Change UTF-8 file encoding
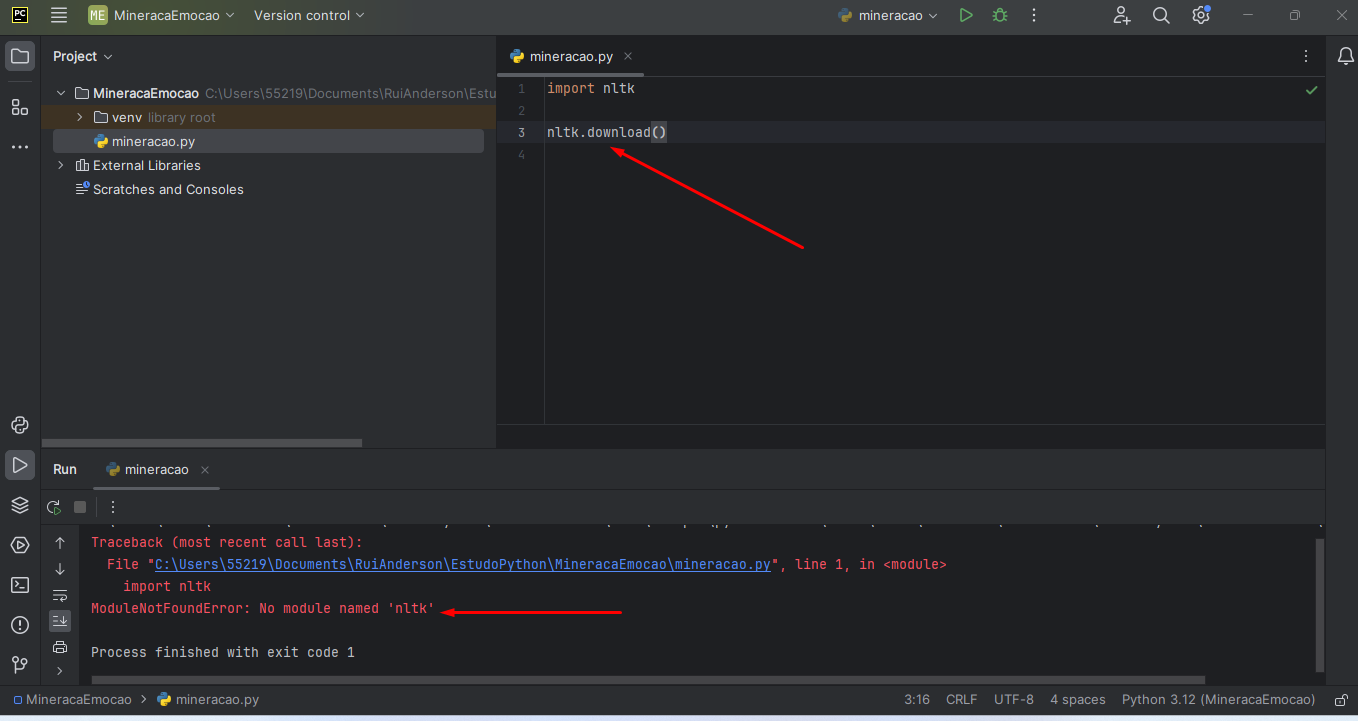 tap(1014, 700)
